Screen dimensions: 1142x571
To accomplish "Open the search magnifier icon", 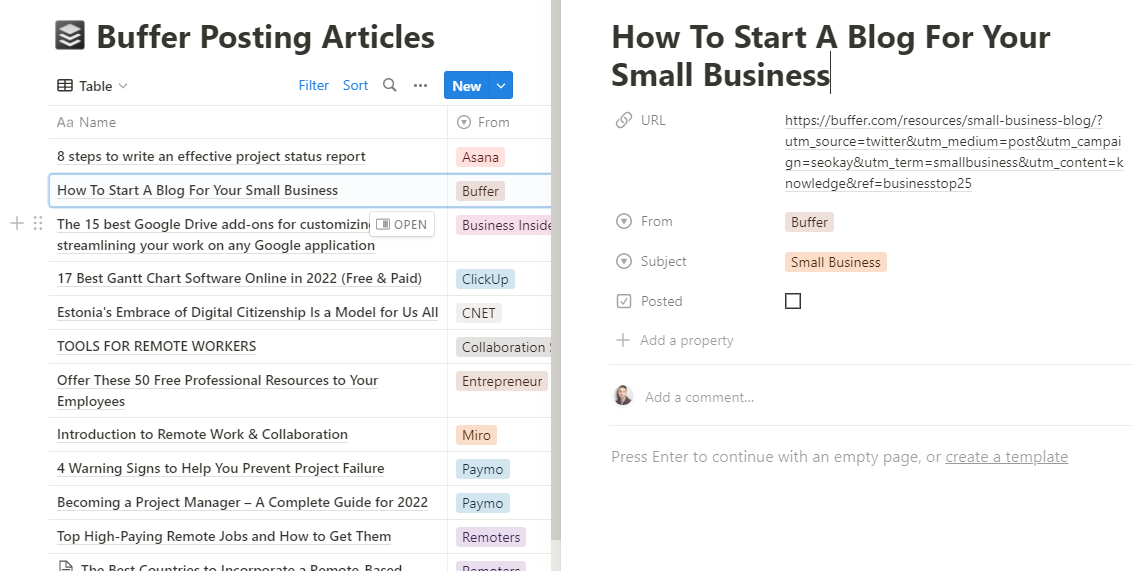I will [390, 85].
